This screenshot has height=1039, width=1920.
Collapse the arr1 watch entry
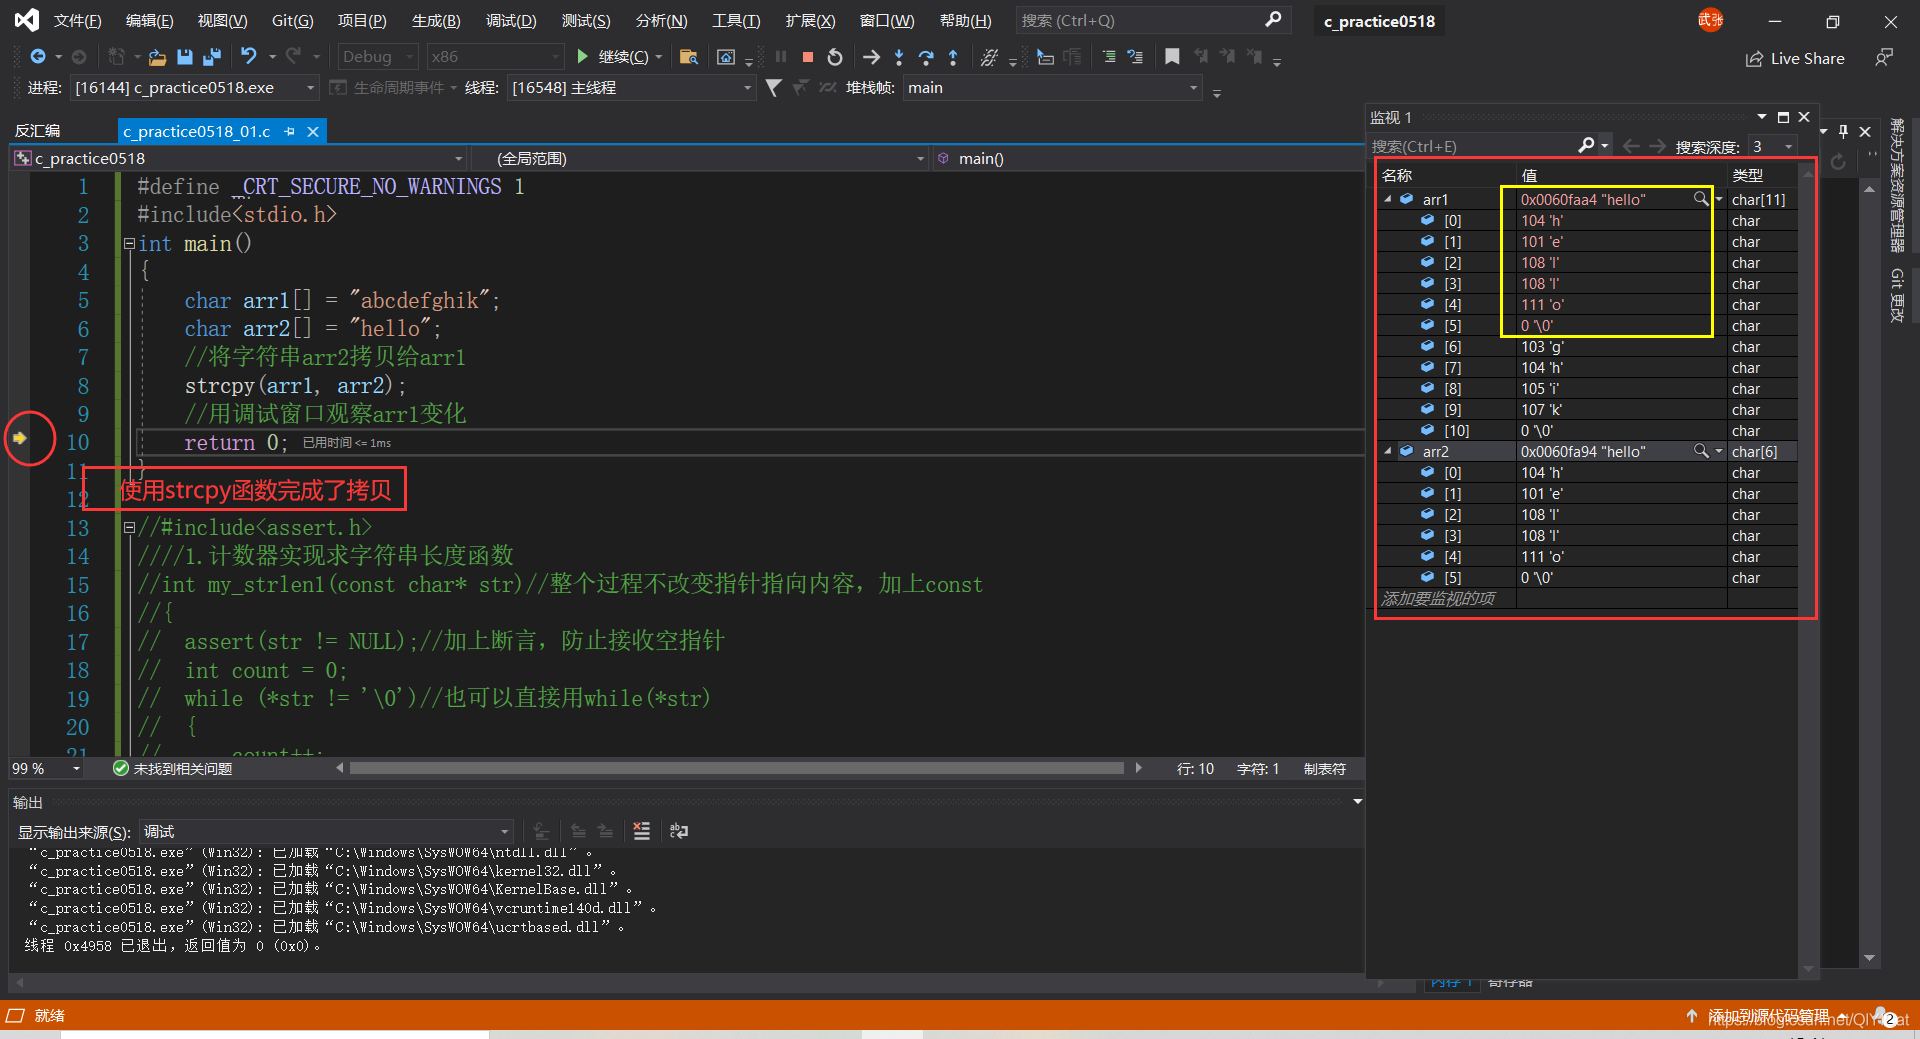[x=1388, y=200]
